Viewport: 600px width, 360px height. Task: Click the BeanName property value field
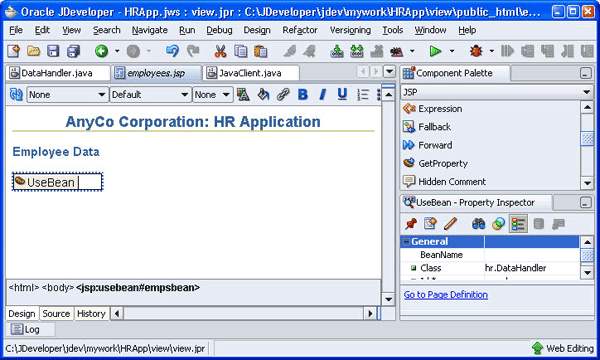click(x=532, y=255)
